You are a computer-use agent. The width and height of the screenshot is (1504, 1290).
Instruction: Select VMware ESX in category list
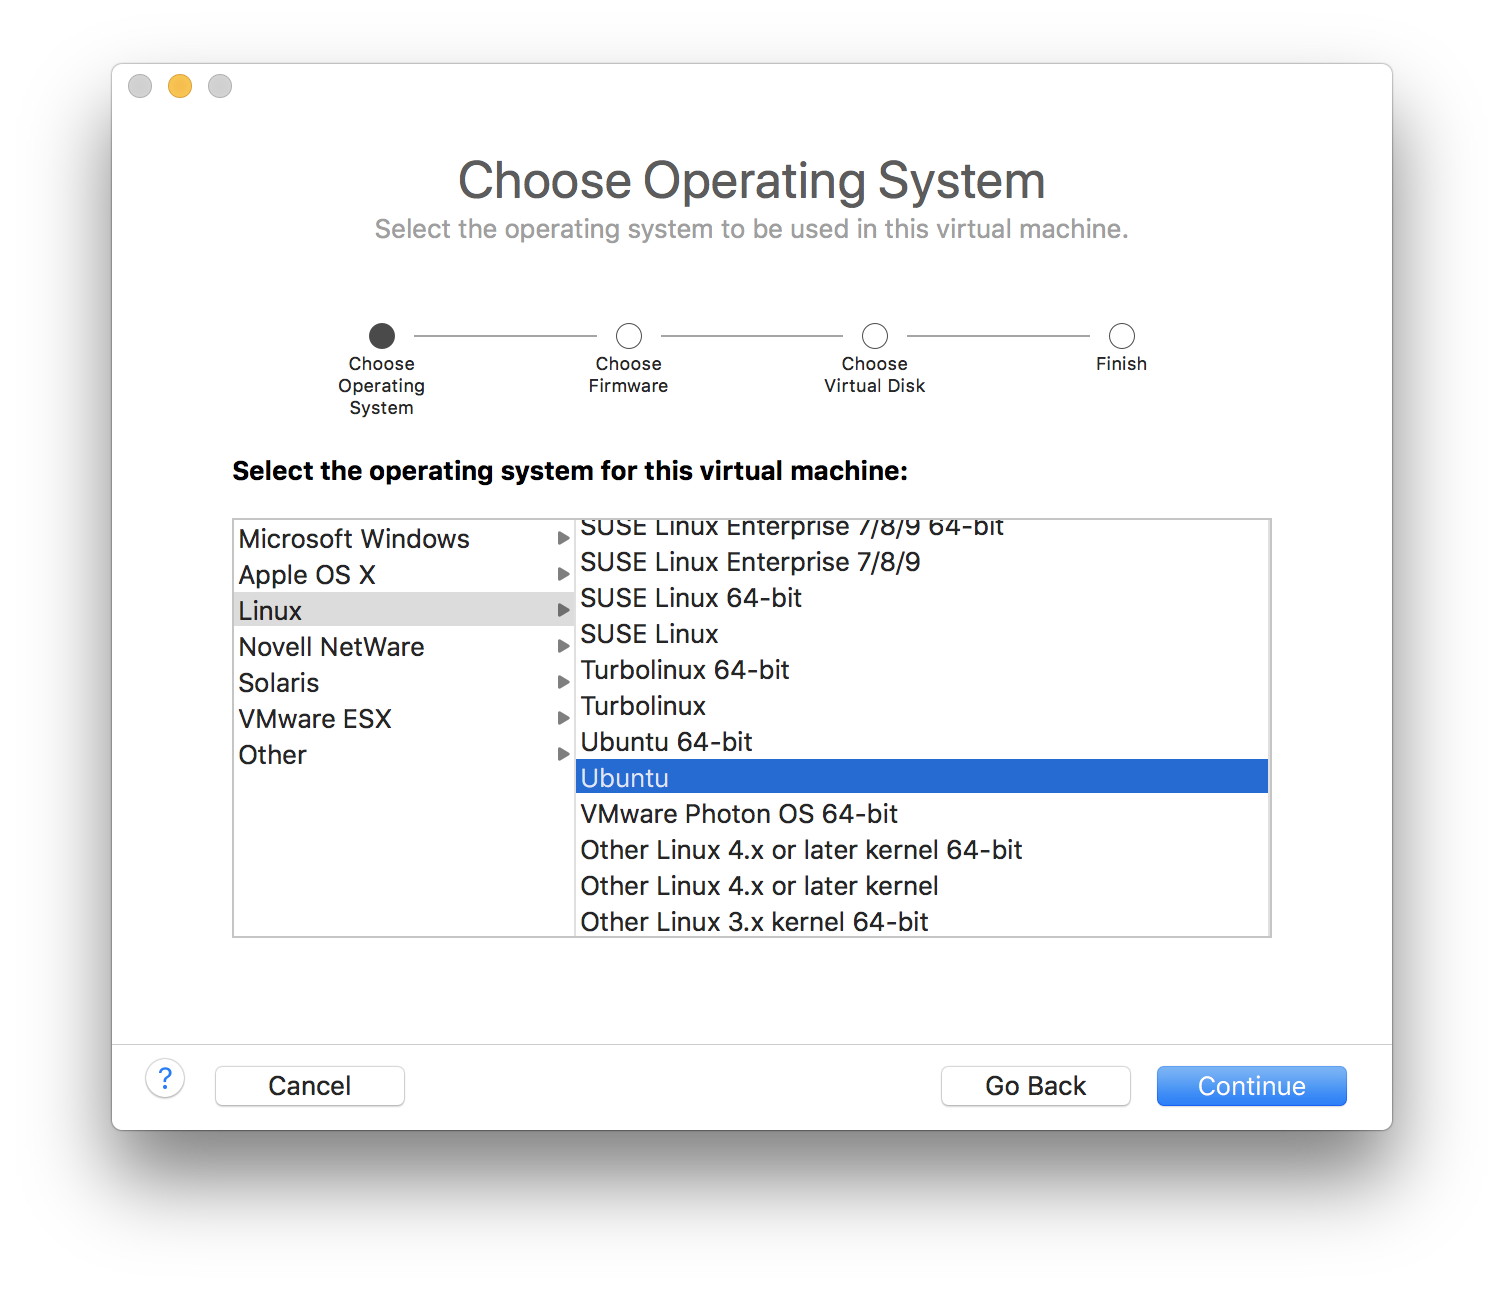pyautogui.click(x=315, y=719)
